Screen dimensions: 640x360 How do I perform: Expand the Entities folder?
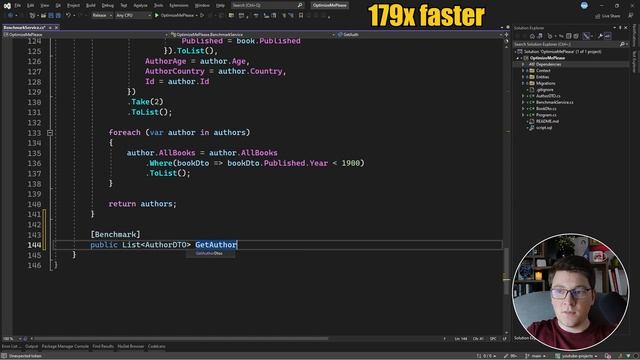pyautogui.click(x=523, y=77)
